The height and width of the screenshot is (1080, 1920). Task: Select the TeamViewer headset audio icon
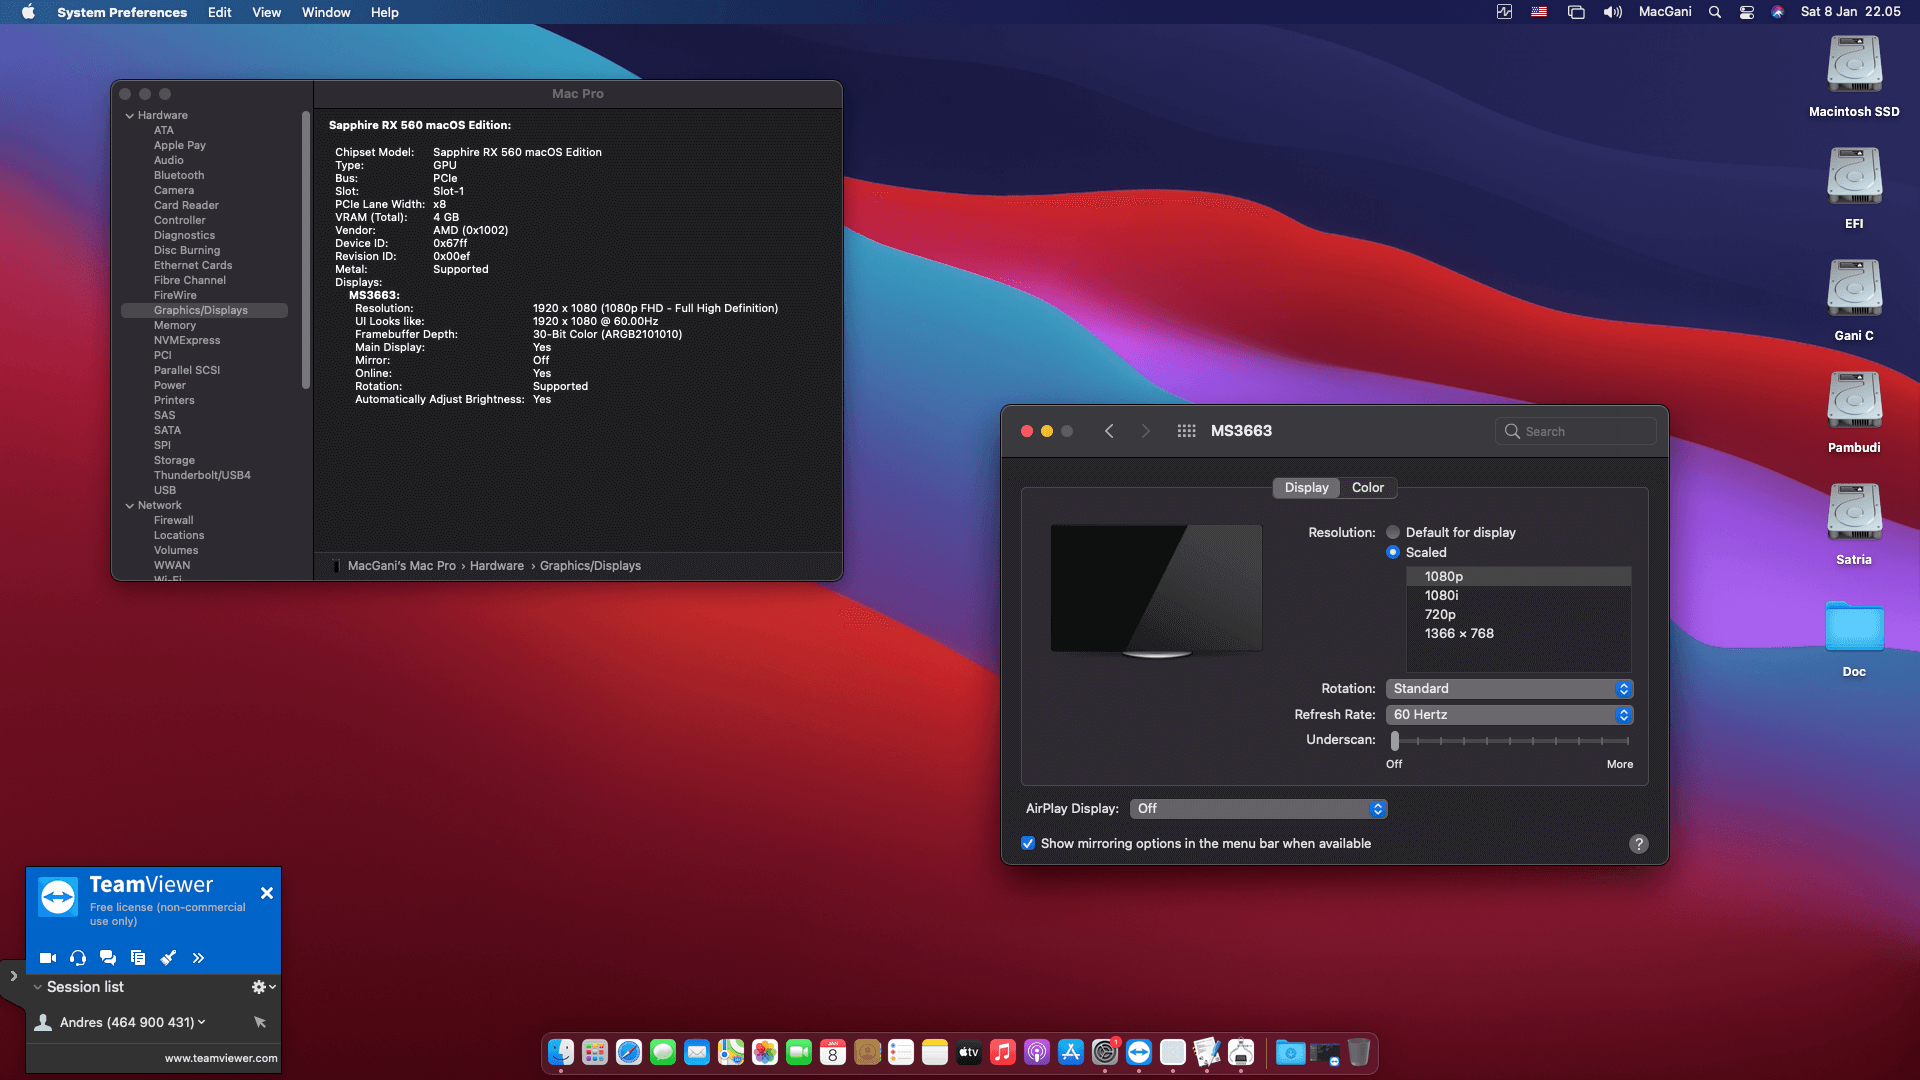[77, 957]
